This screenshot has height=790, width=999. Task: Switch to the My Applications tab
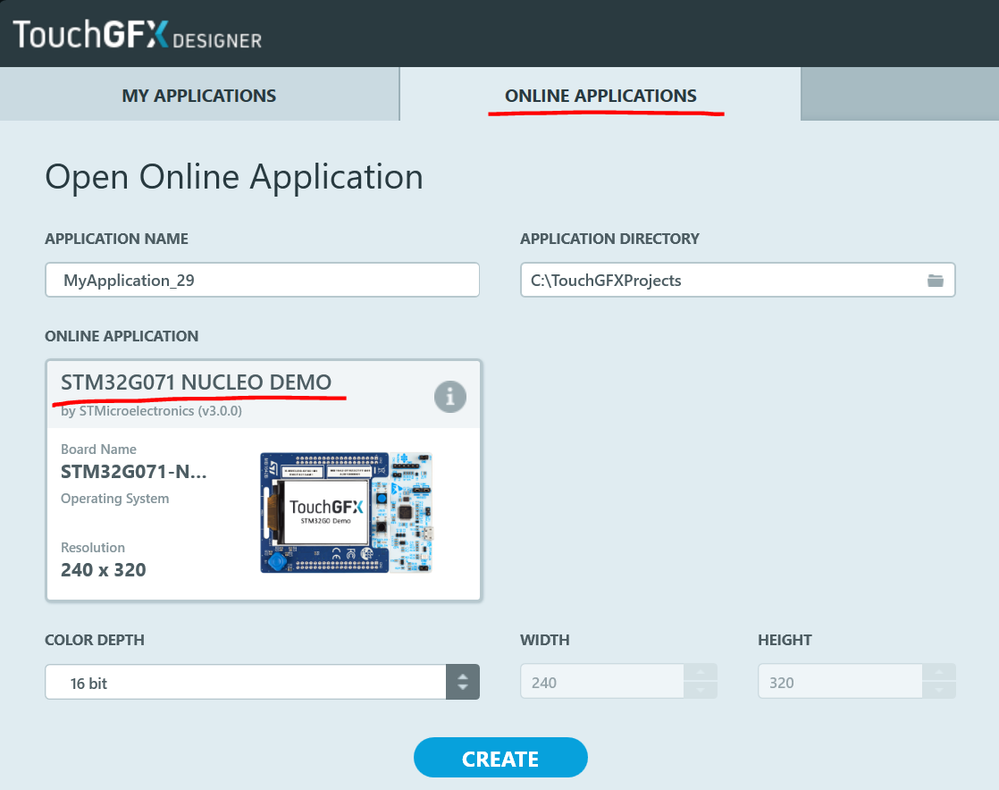coord(199,96)
